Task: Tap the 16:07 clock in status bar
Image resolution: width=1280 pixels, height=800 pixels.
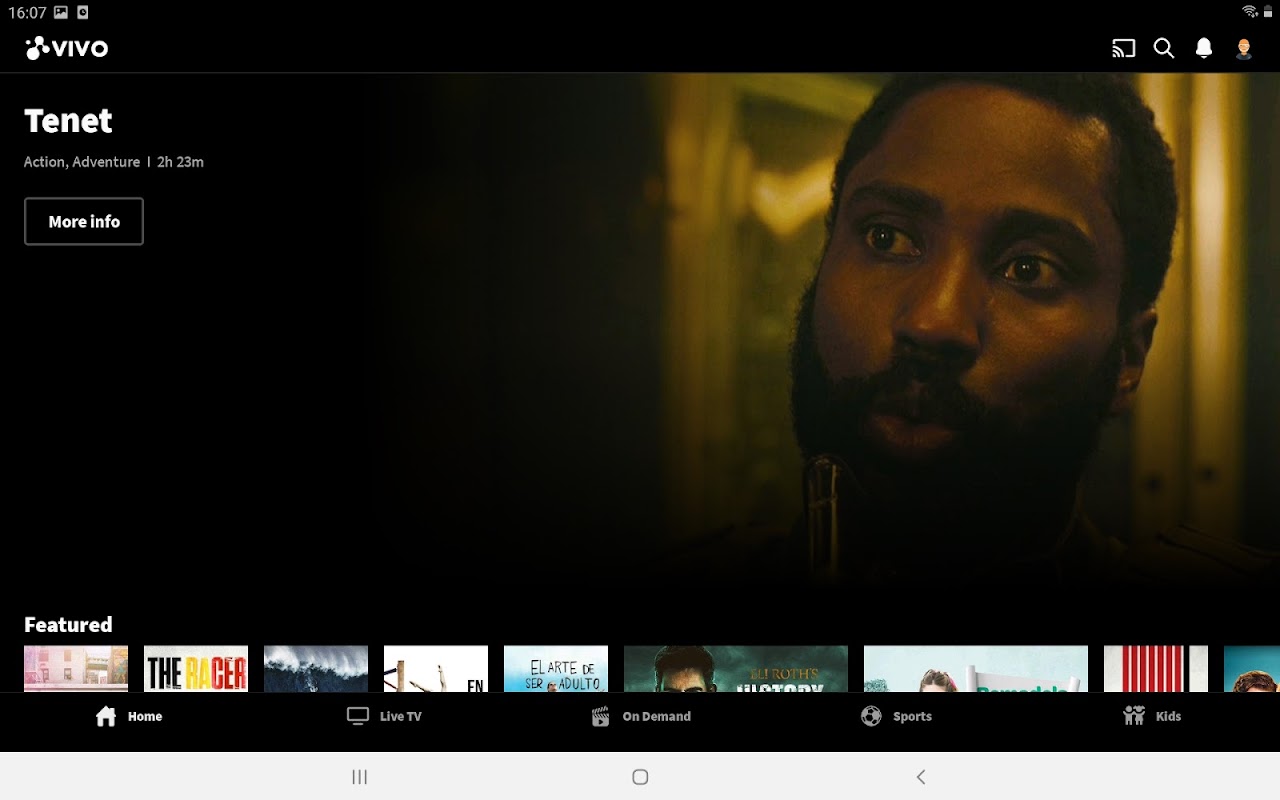Action: (x=27, y=13)
